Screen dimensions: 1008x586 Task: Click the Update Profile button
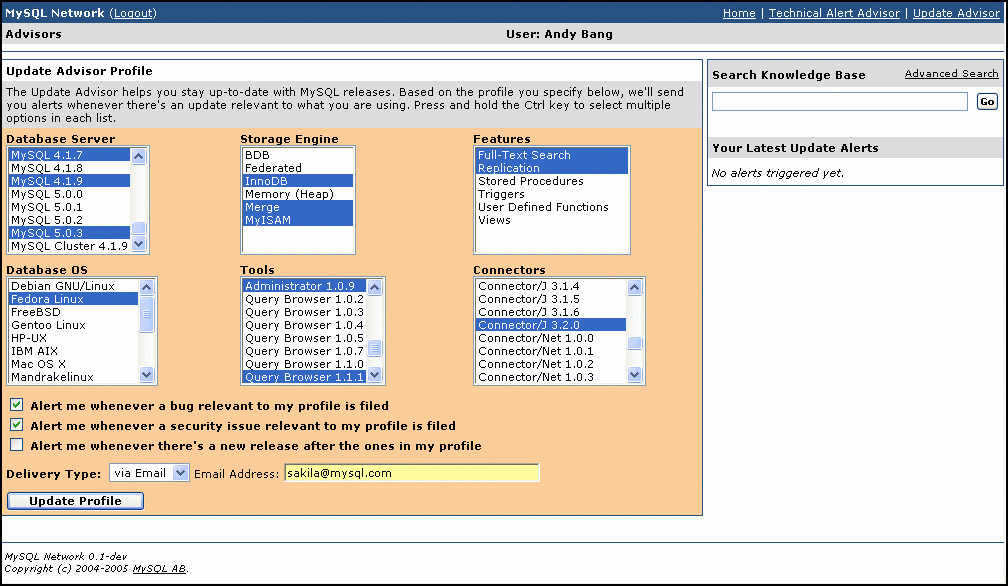pos(75,501)
